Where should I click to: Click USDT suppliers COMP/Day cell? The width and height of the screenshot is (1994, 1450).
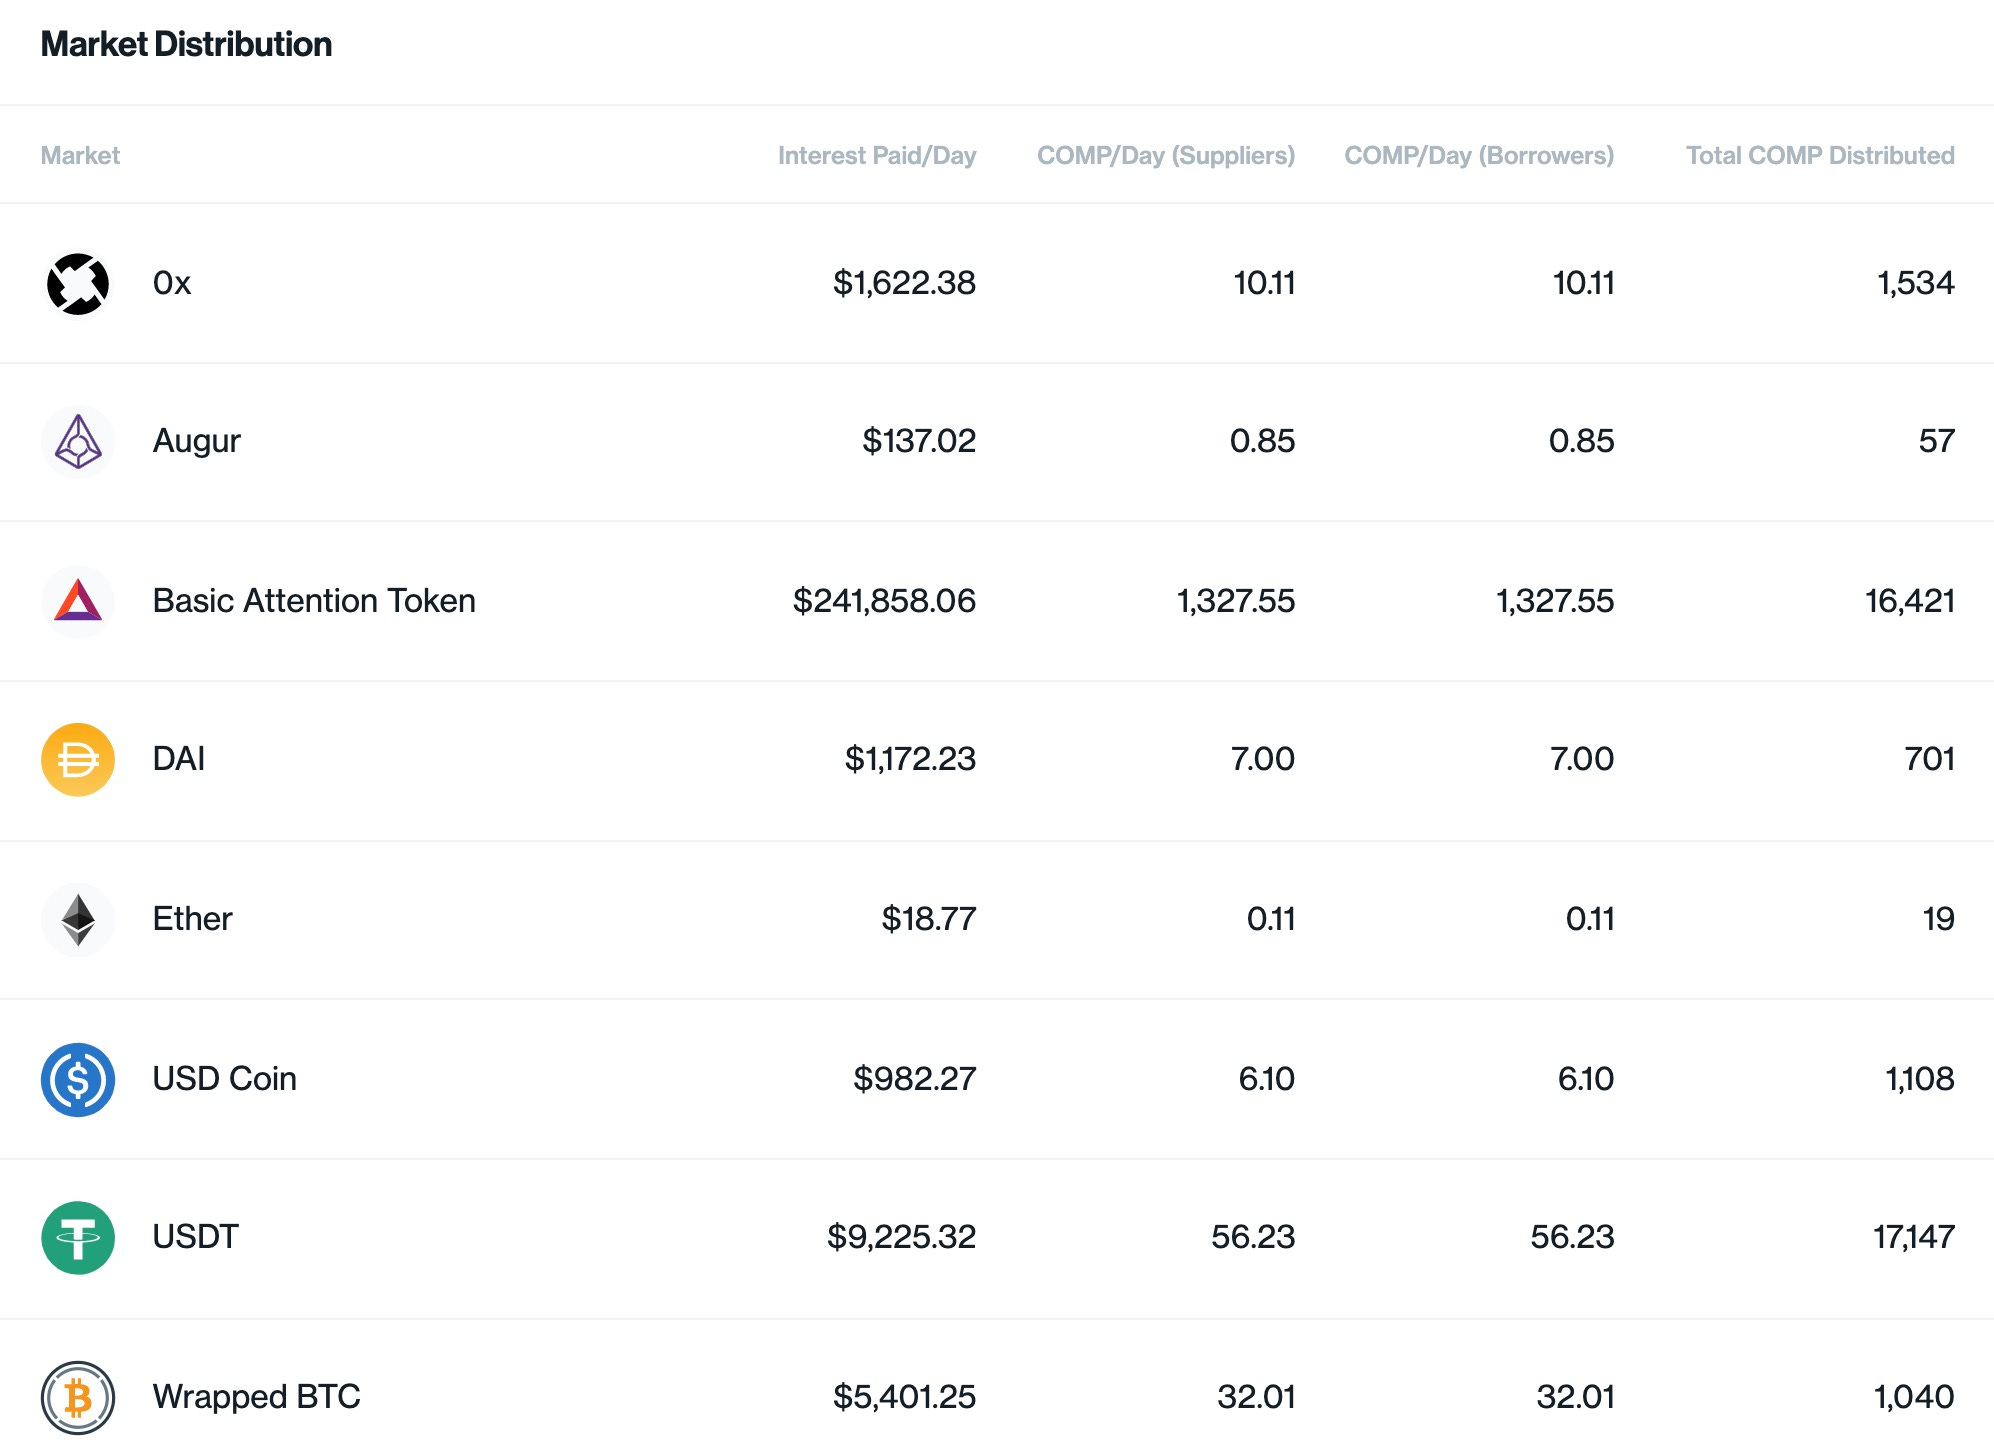coord(1253,1237)
